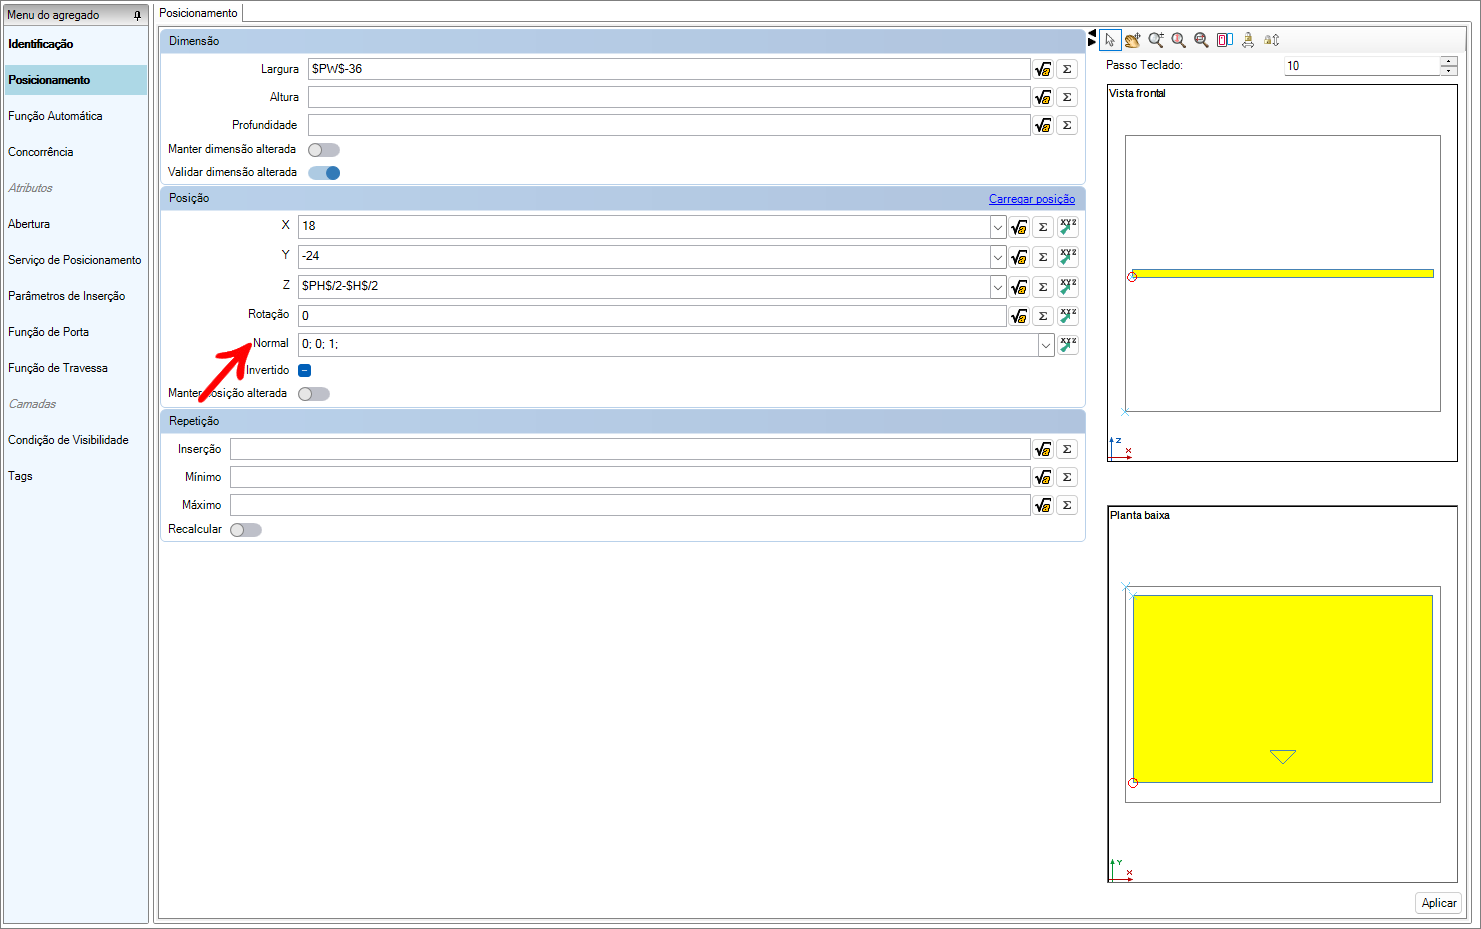The width and height of the screenshot is (1481, 929).
Task: Toggle the Invertido checkbox
Action: tap(305, 371)
